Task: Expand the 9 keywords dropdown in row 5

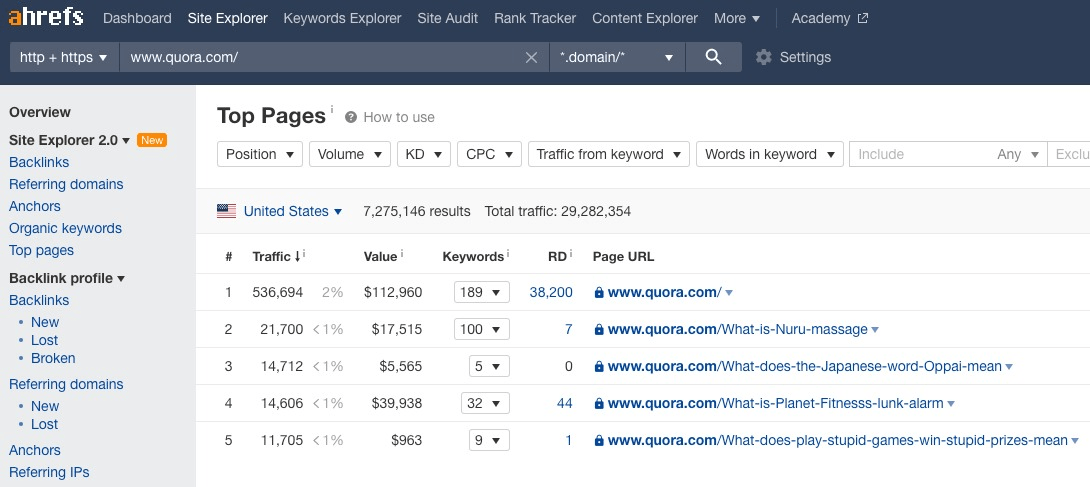Action: coord(489,440)
